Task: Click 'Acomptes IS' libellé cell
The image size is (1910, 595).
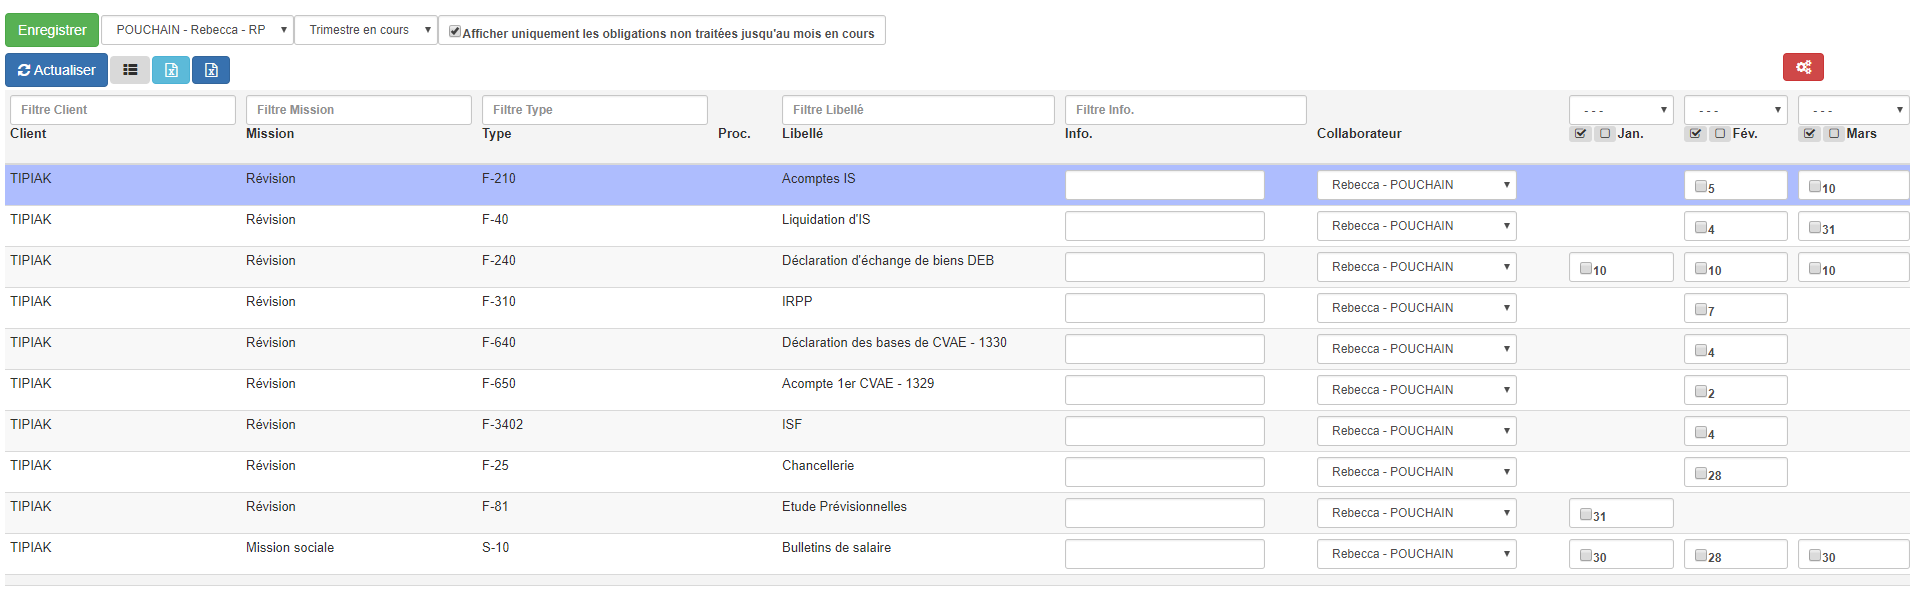Action: tap(819, 179)
